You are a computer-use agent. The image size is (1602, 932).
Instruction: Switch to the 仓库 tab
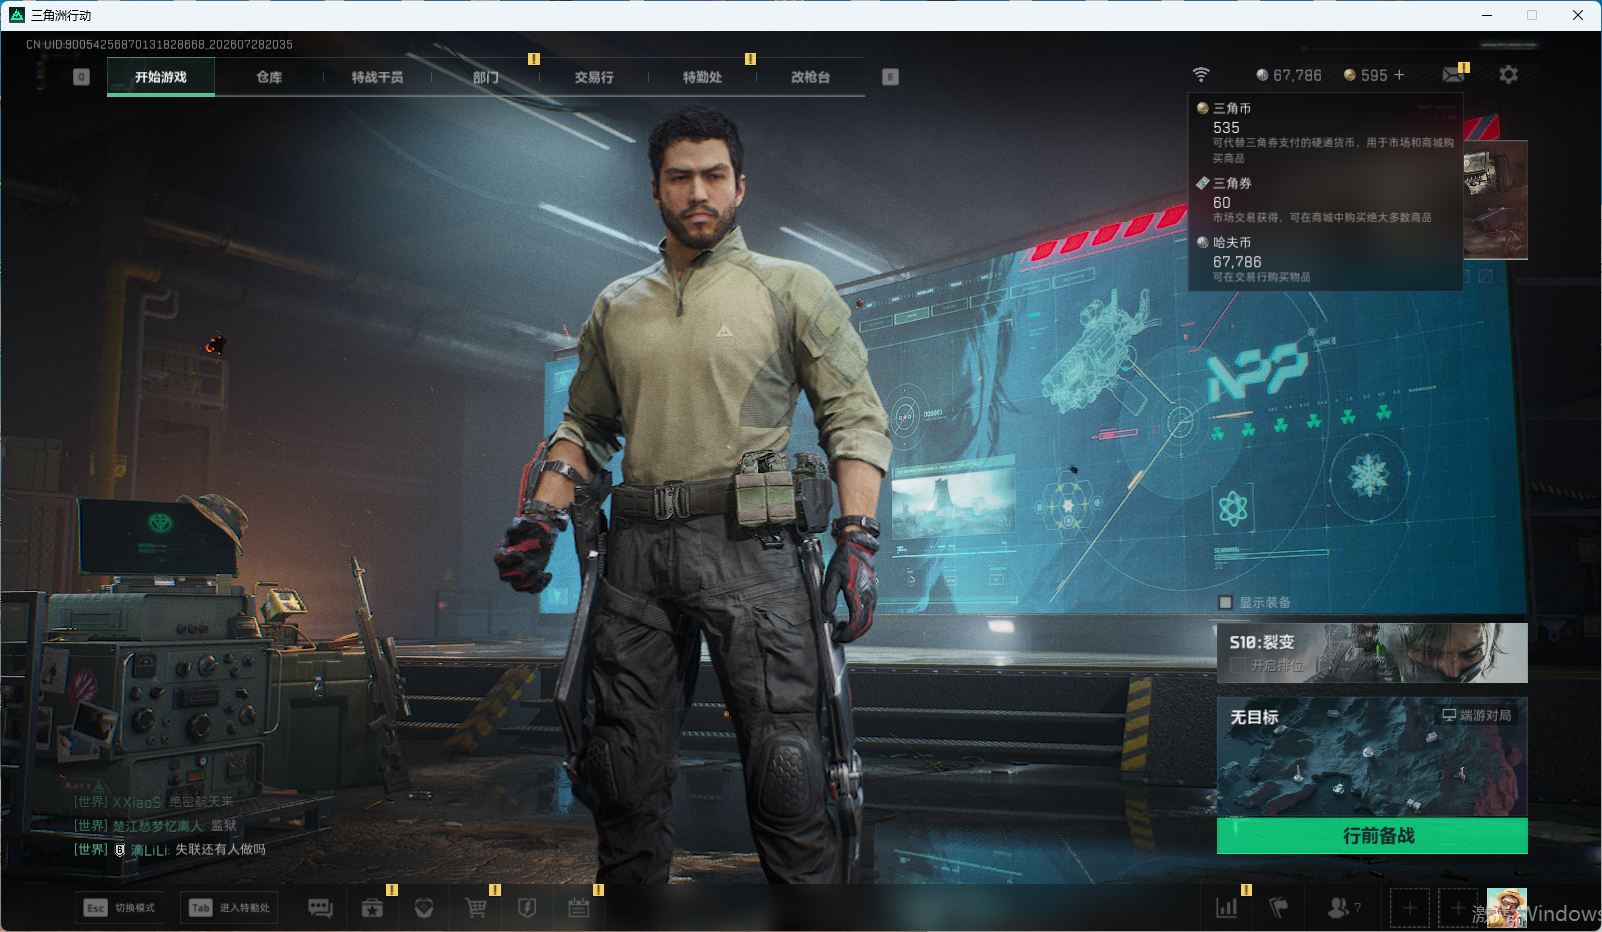269,77
